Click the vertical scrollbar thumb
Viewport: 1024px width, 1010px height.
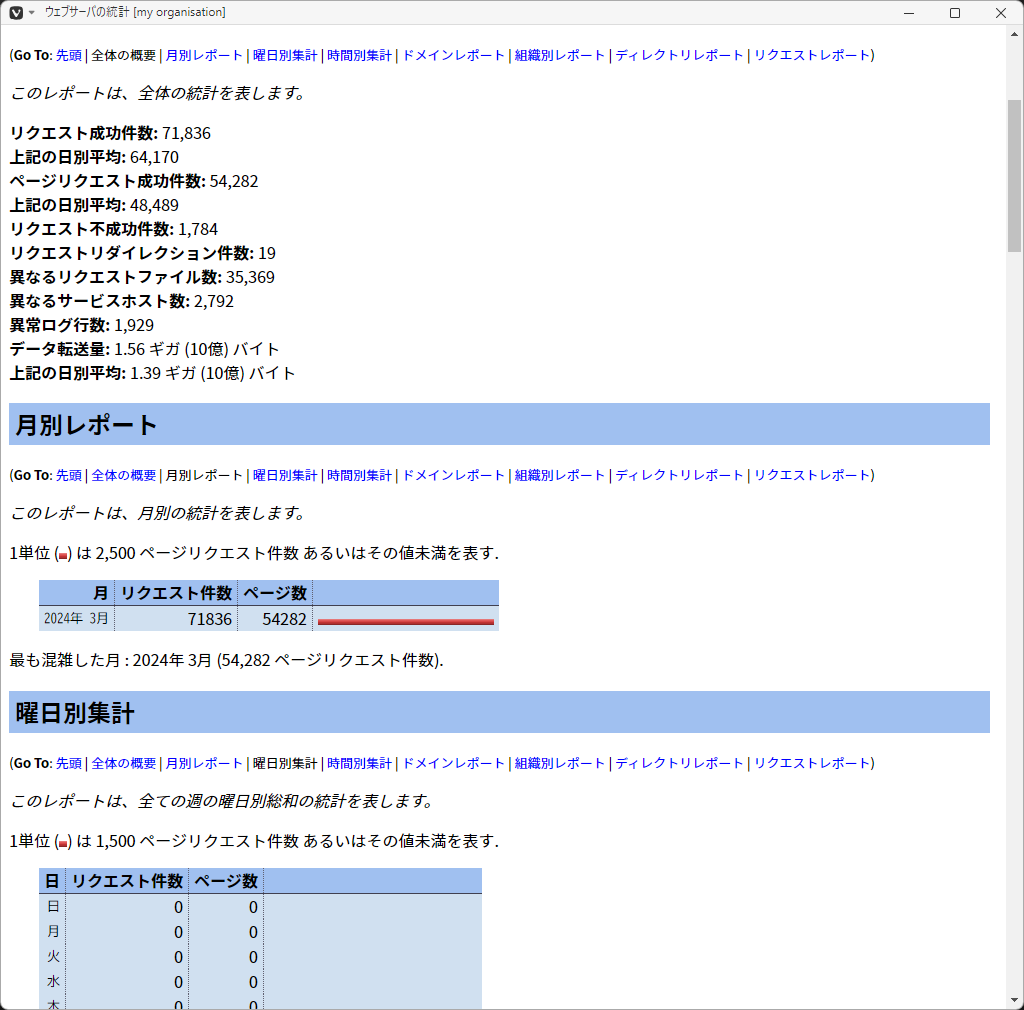click(x=1014, y=176)
